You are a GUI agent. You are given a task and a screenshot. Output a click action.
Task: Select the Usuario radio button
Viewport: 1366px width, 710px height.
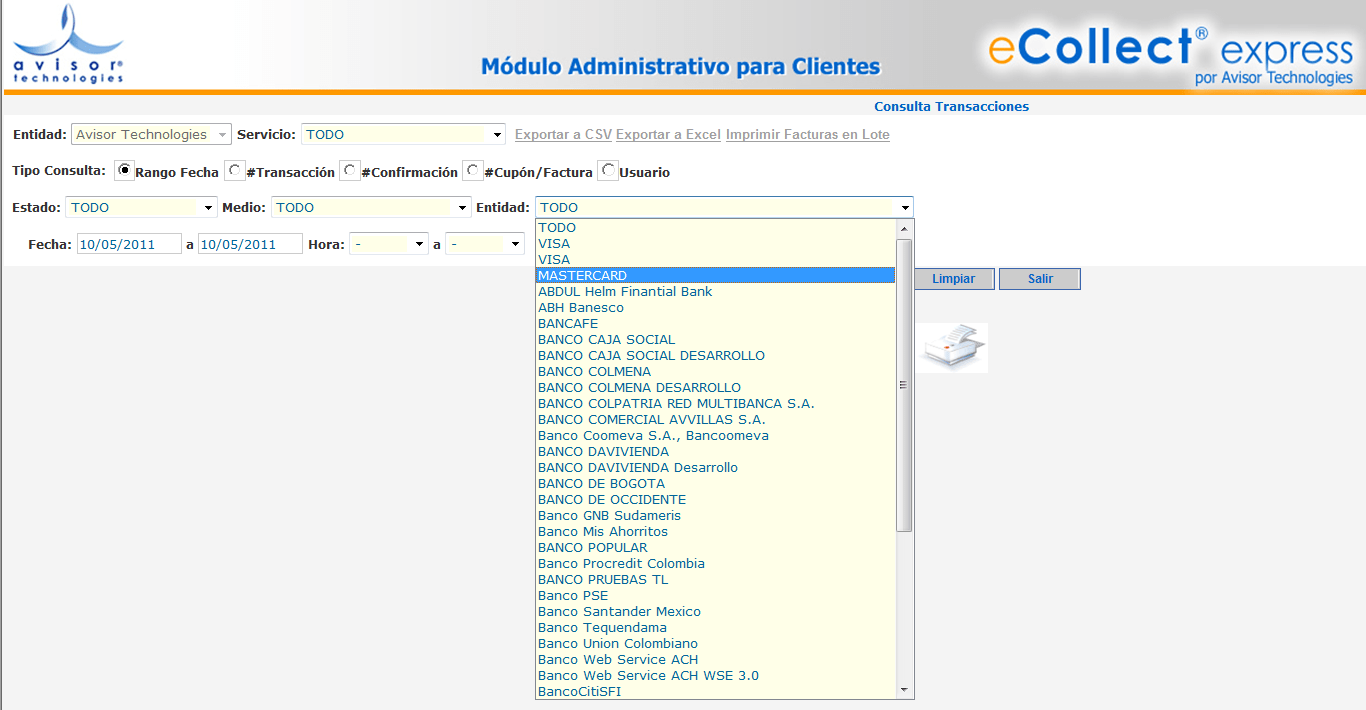click(607, 171)
